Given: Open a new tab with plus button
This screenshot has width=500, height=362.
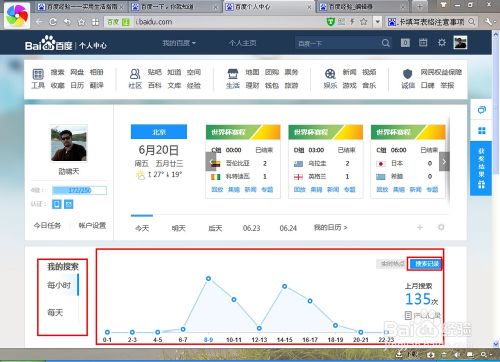Looking at the screenshot, I should click(x=420, y=6).
